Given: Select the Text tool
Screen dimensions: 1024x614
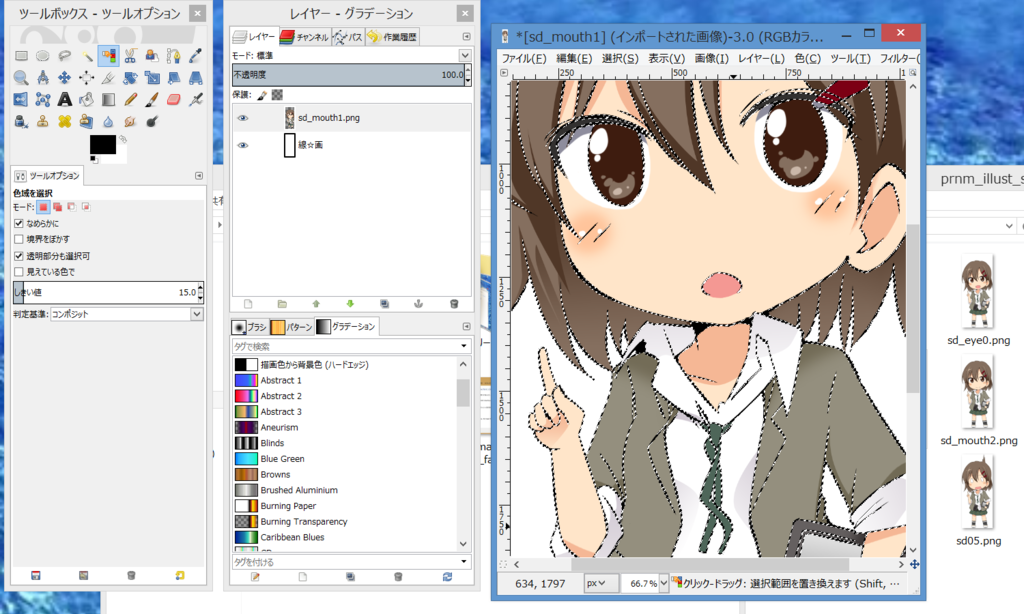Looking at the screenshot, I should point(64,99).
